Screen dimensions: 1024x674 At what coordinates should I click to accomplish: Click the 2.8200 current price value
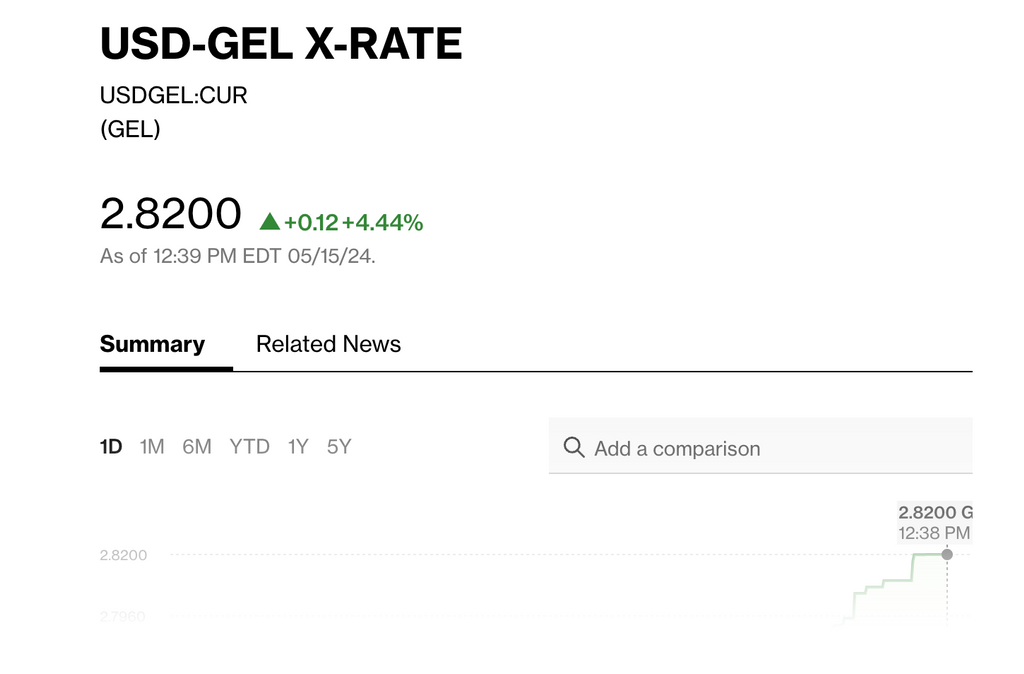coord(170,214)
